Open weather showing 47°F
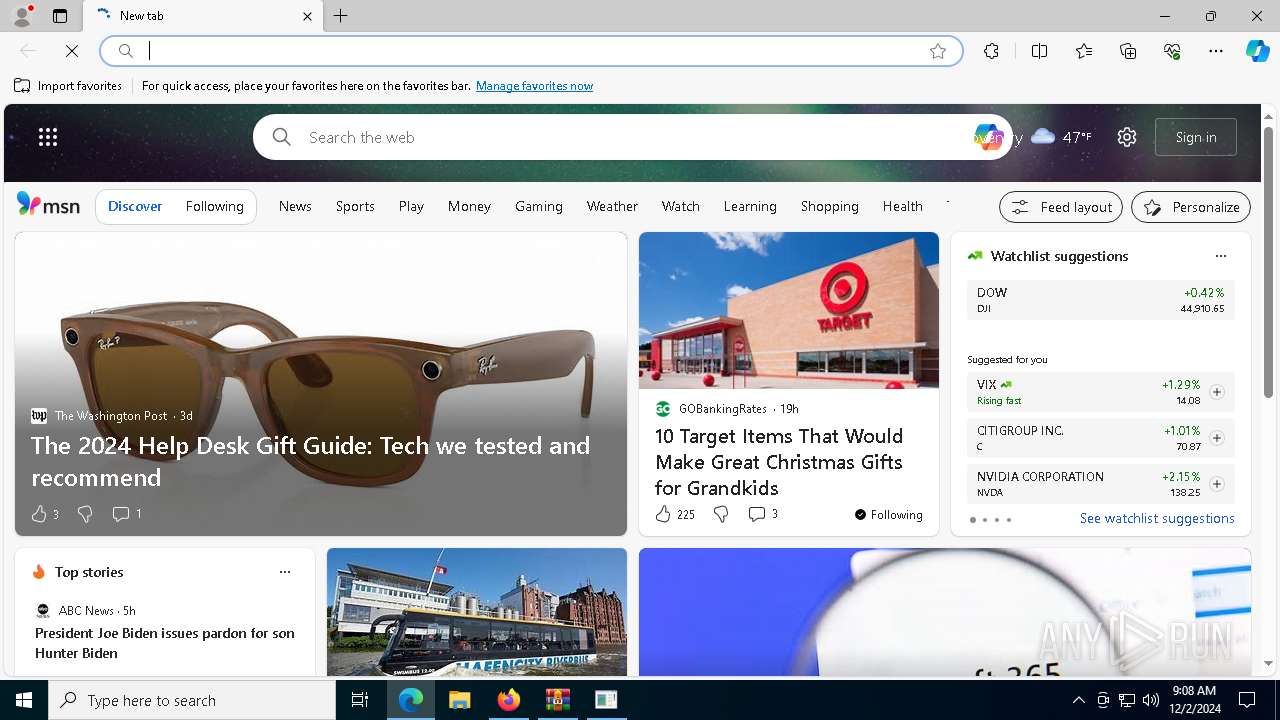This screenshot has width=1280, height=720. tap(1061, 137)
